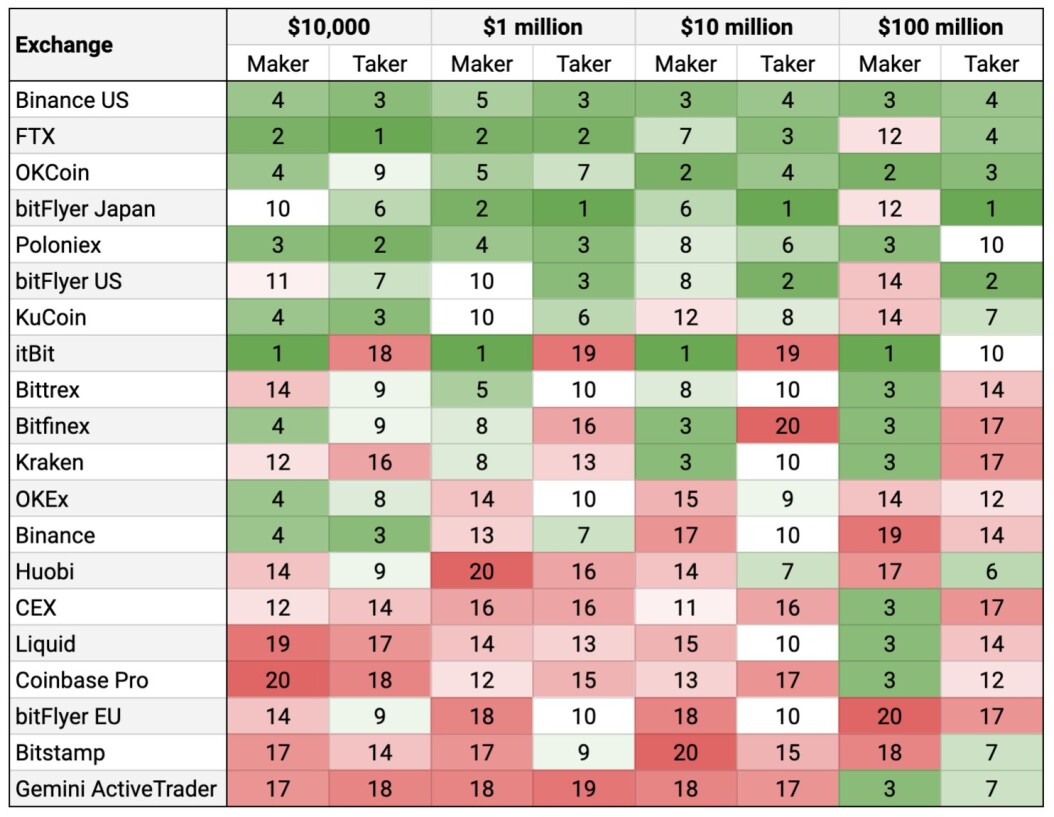The width and height of the screenshot is (1054, 817).
Task: Select Bitfinex's red 20 Taker cell
Action: 788,426
